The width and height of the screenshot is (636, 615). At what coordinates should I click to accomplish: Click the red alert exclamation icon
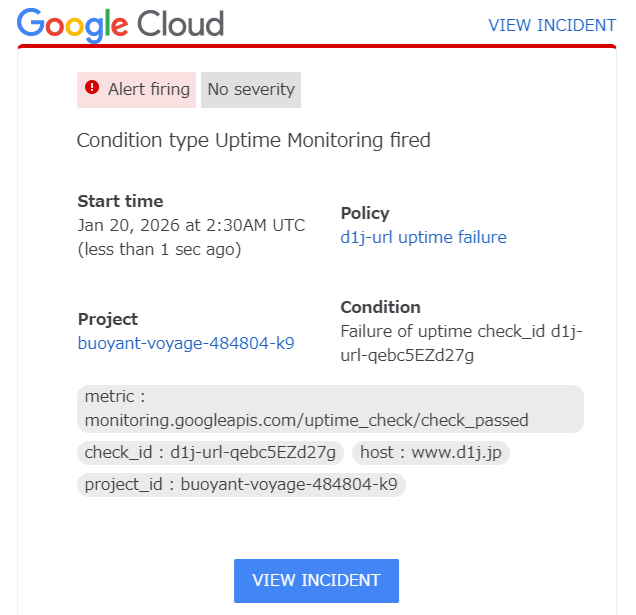click(92, 88)
